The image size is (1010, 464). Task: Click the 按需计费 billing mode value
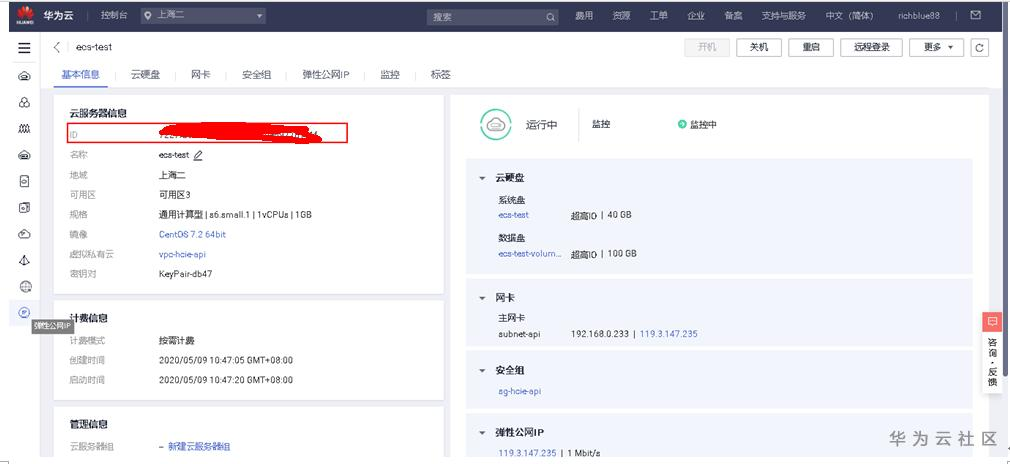[x=176, y=340]
